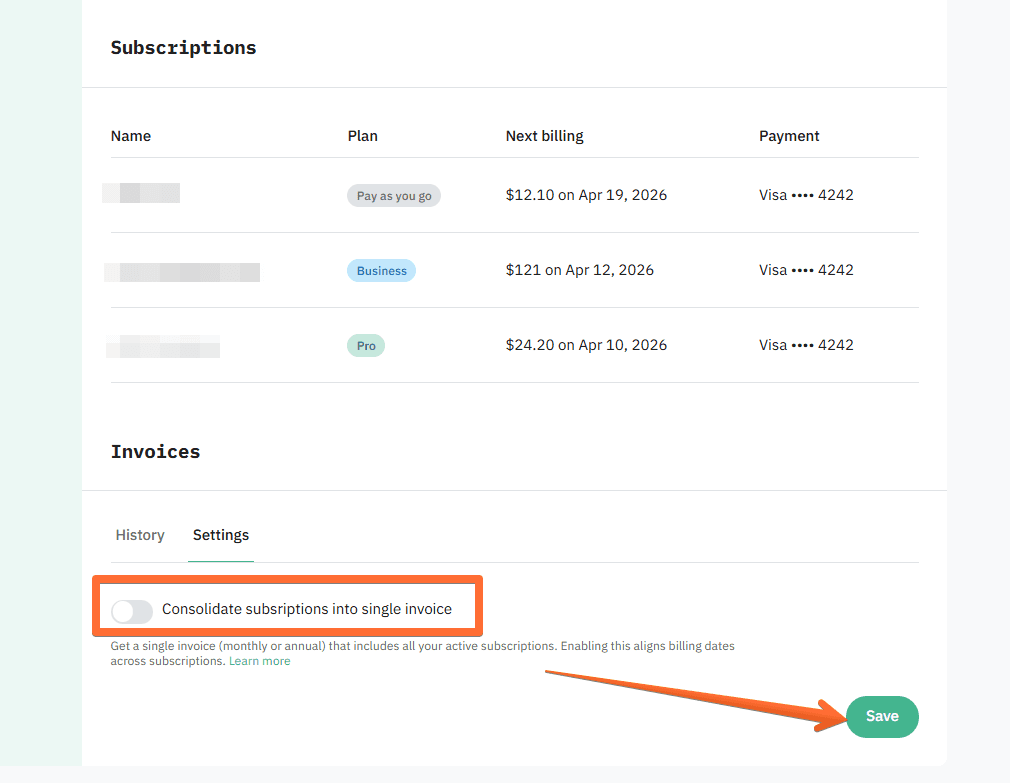Click the Pro plan badge
1010x783 pixels.
pos(365,345)
